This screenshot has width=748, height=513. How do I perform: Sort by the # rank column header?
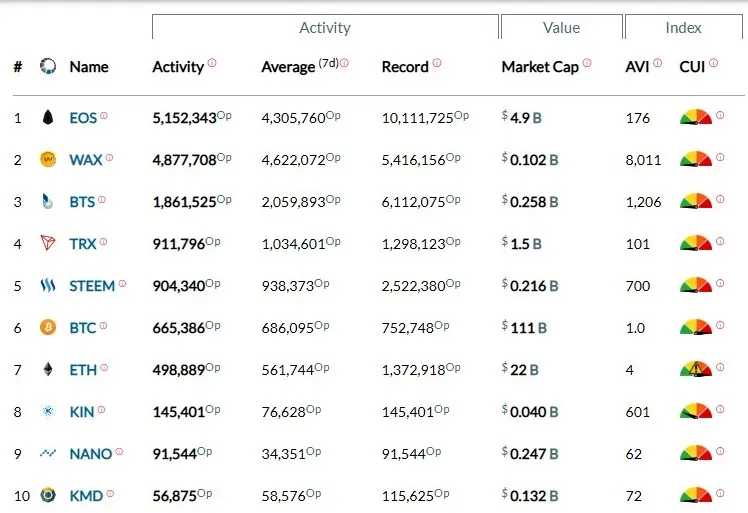(x=18, y=67)
